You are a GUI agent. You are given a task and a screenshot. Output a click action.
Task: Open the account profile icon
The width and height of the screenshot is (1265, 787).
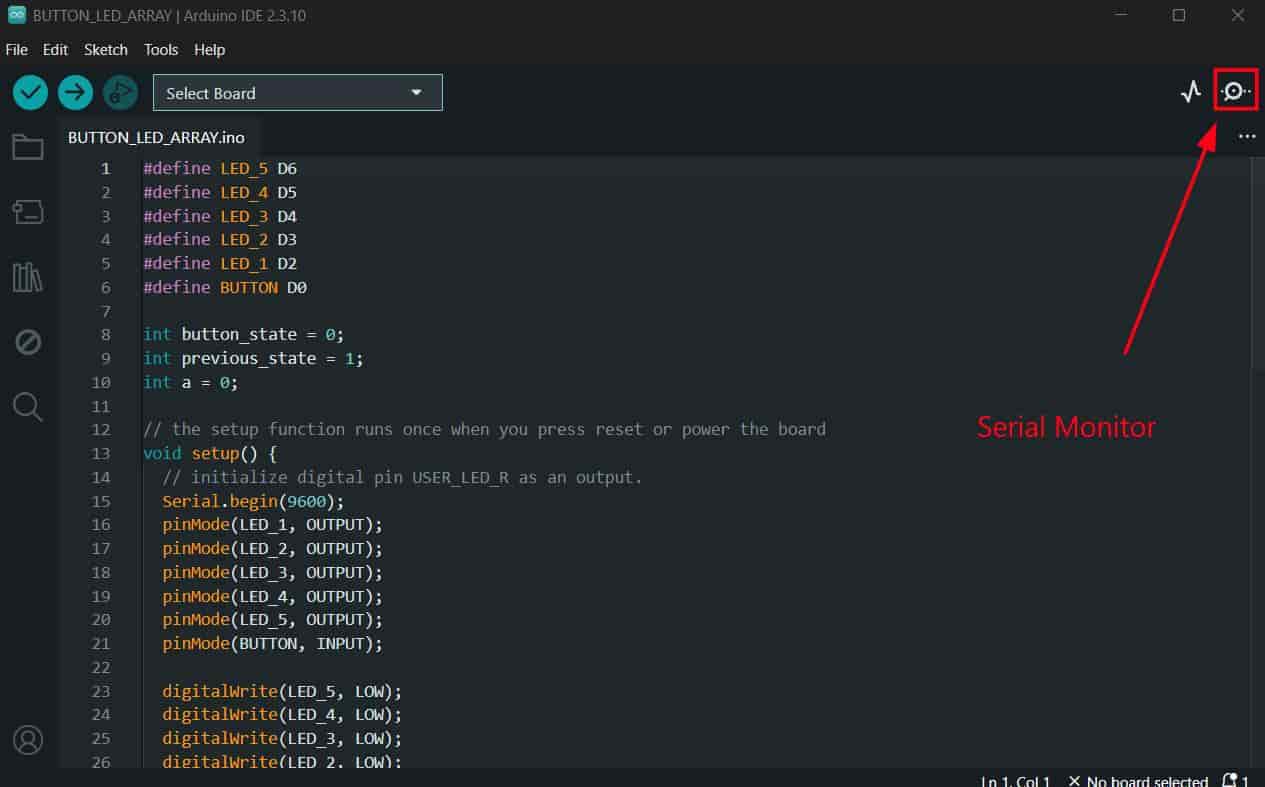[28, 740]
